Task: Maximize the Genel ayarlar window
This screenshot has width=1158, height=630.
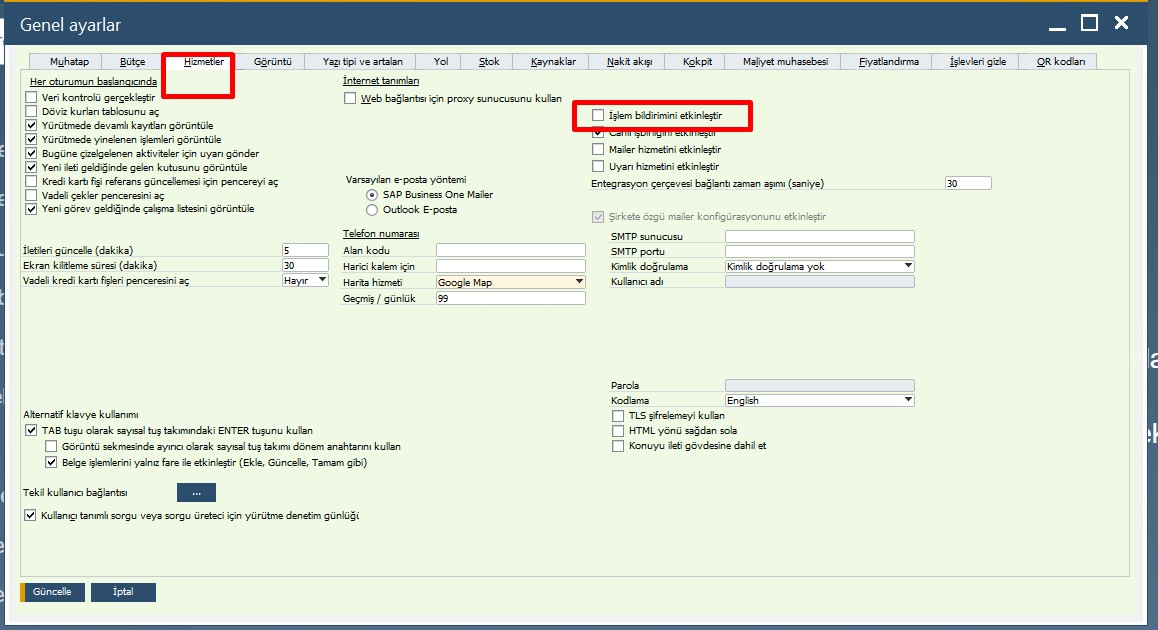Action: pos(1090,23)
